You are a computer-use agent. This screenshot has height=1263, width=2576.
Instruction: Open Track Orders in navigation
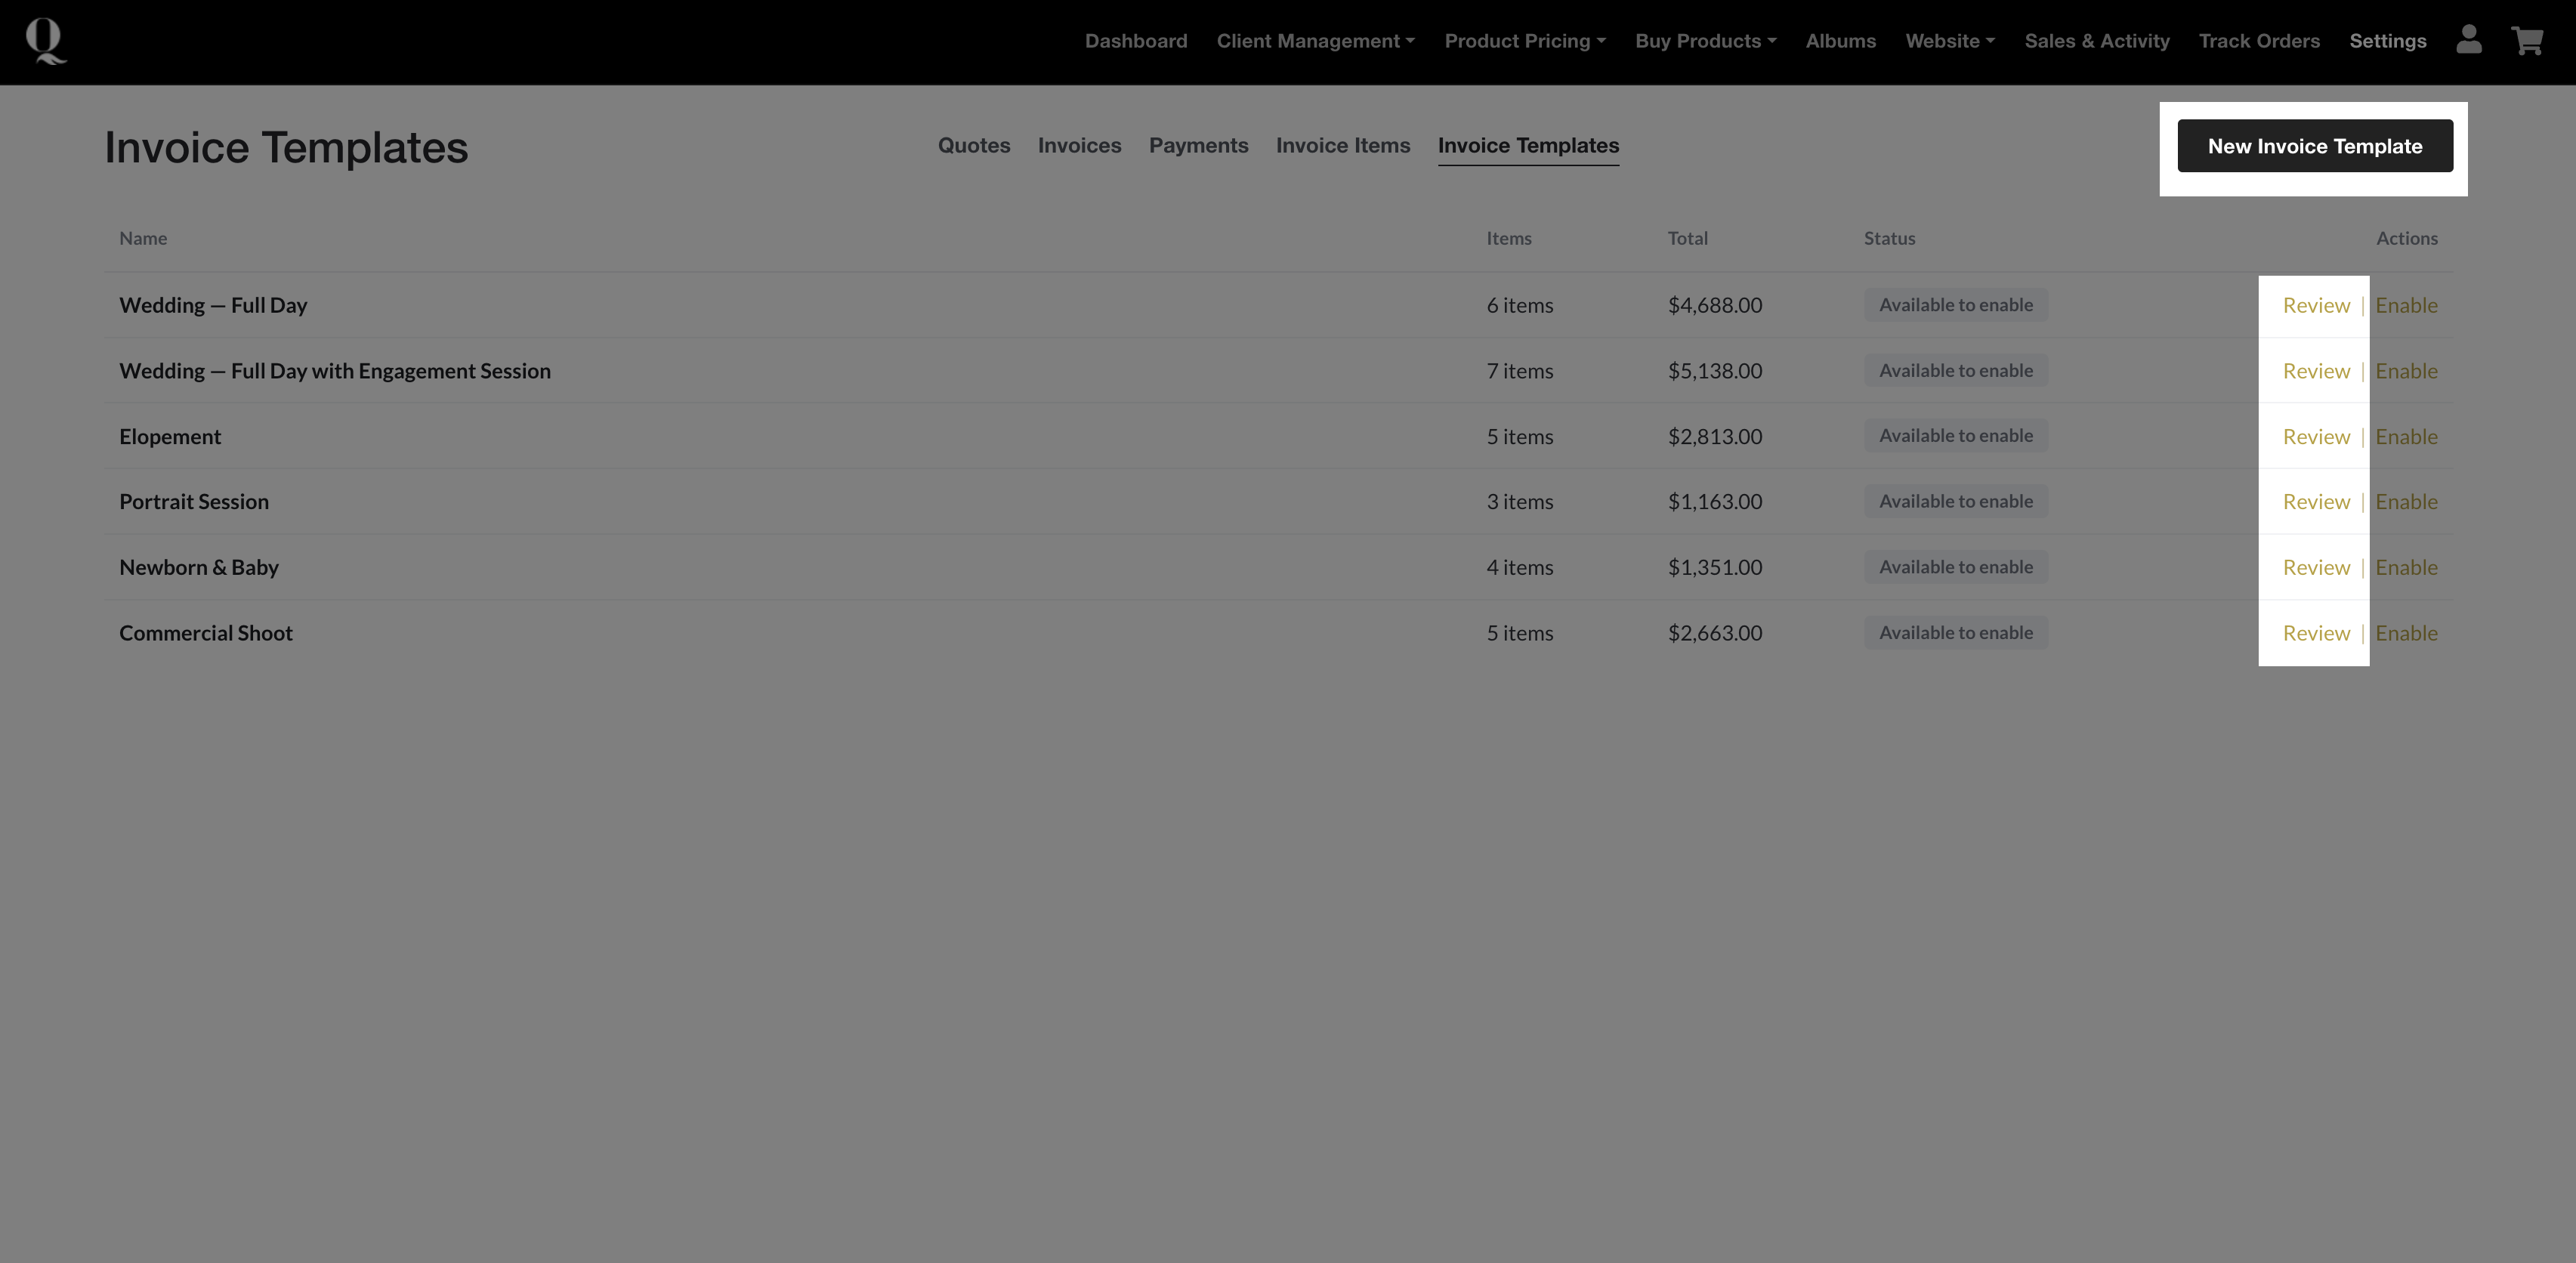pos(2258,41)
